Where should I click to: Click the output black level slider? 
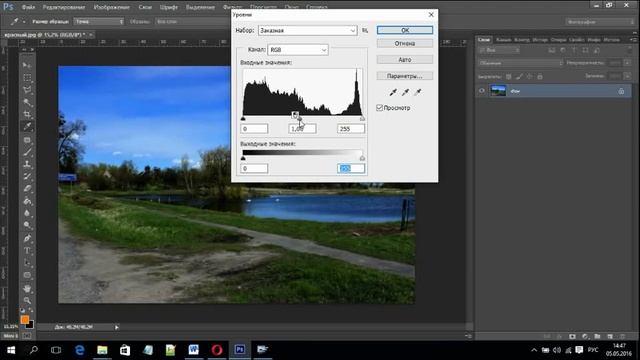click(243, 158)
